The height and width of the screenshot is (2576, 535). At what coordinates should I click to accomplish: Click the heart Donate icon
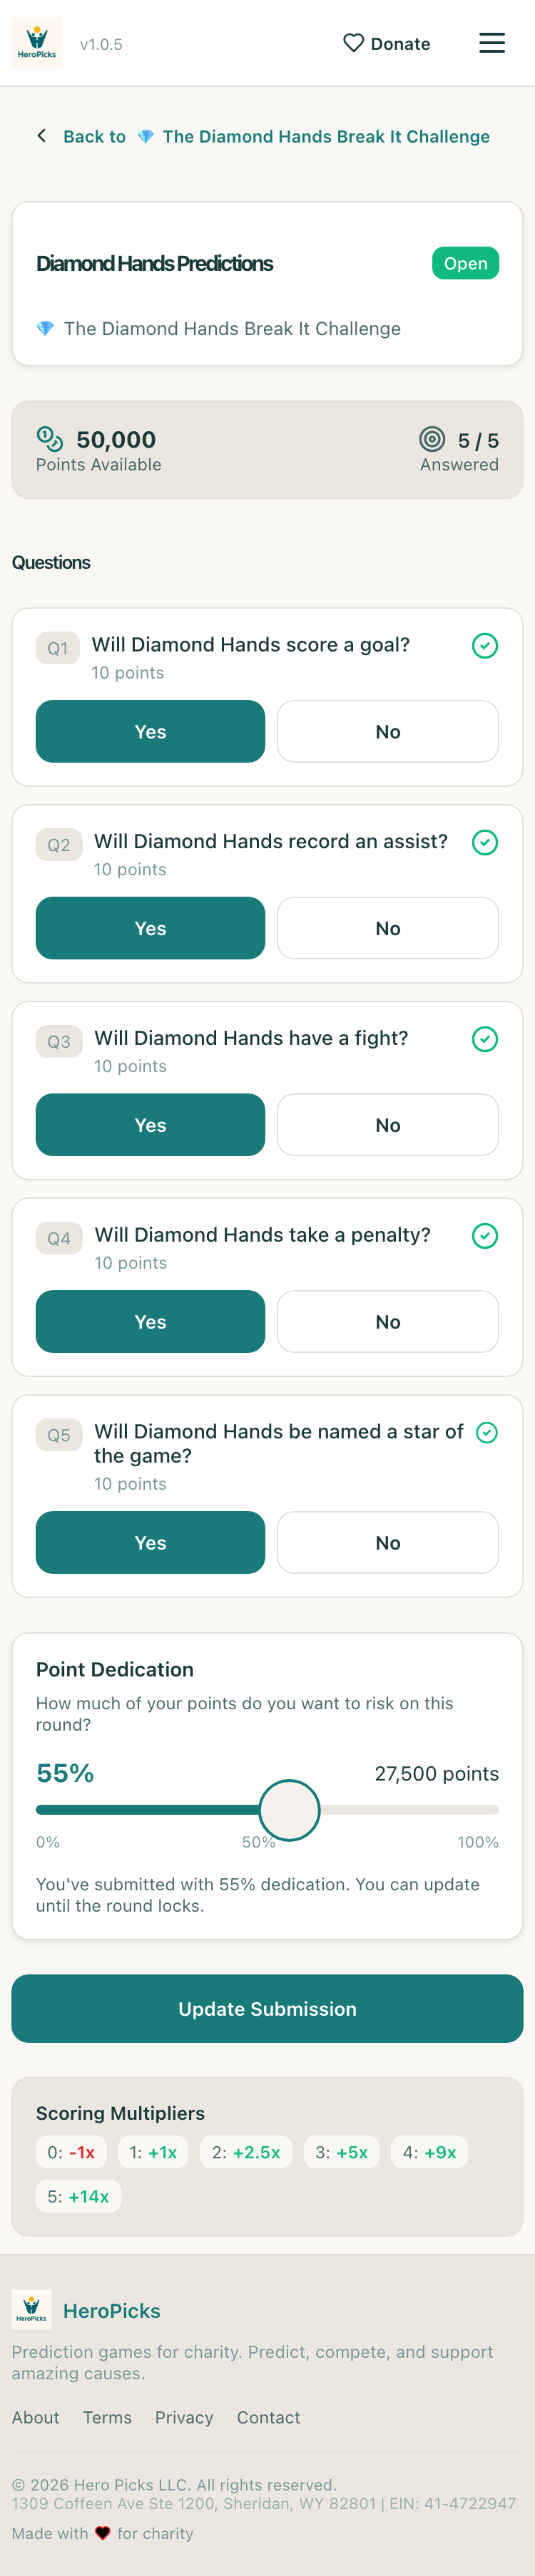pos(353,43)
